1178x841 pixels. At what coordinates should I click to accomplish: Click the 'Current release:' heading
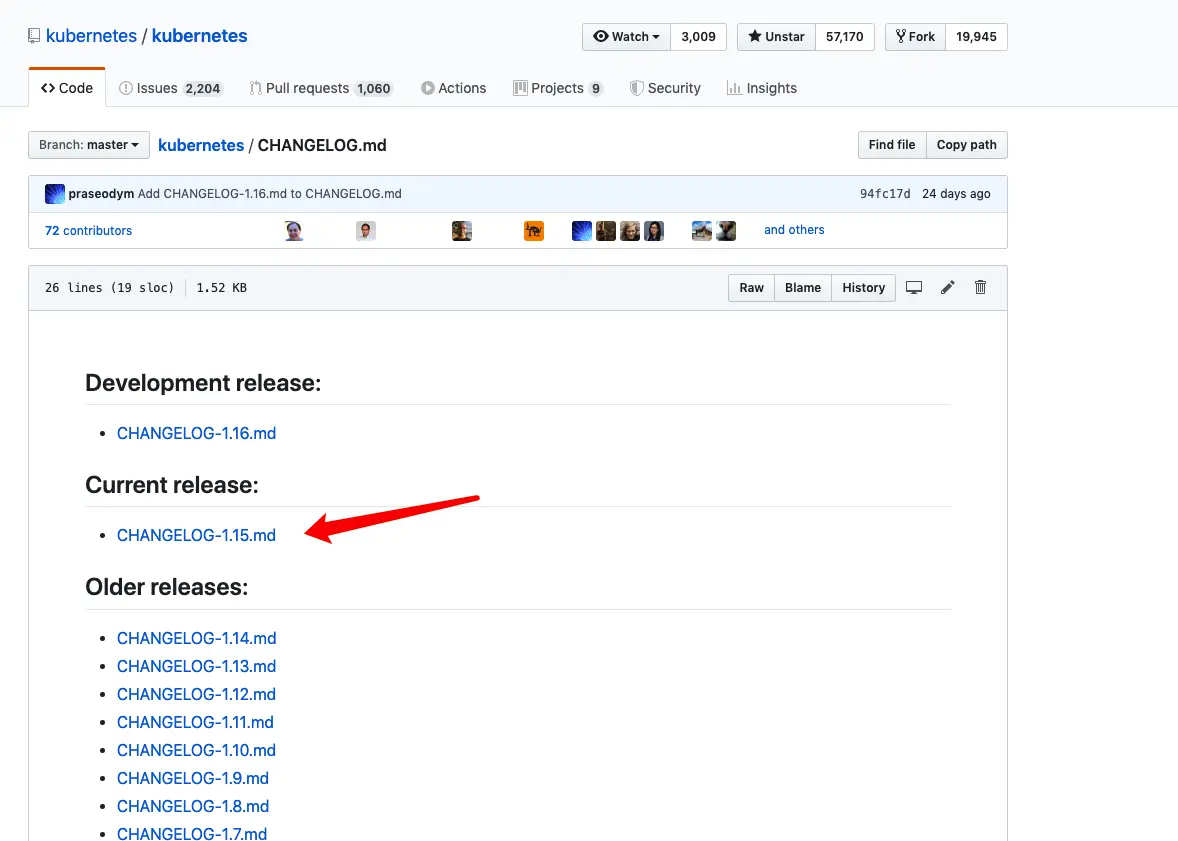click(171, 485)
